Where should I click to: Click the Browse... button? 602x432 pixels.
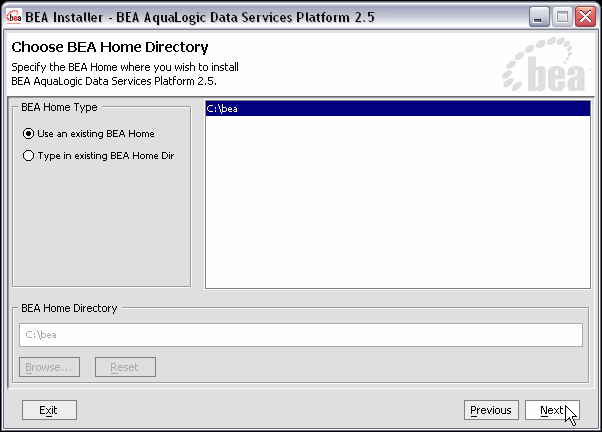50,367
